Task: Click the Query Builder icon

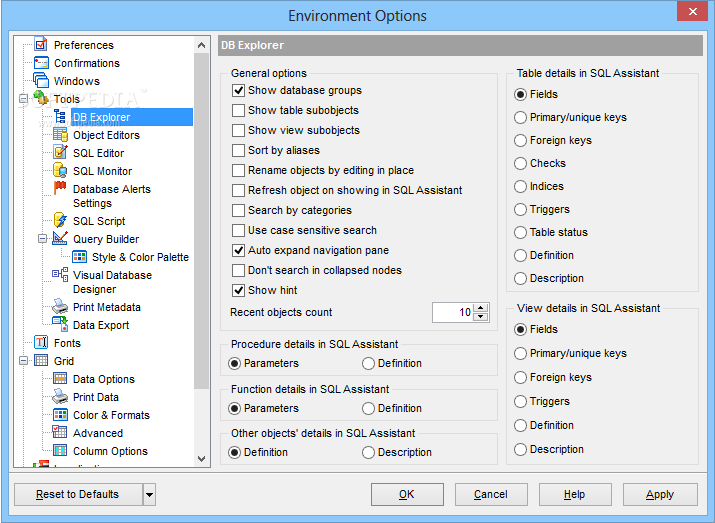Action: [60, 239]
